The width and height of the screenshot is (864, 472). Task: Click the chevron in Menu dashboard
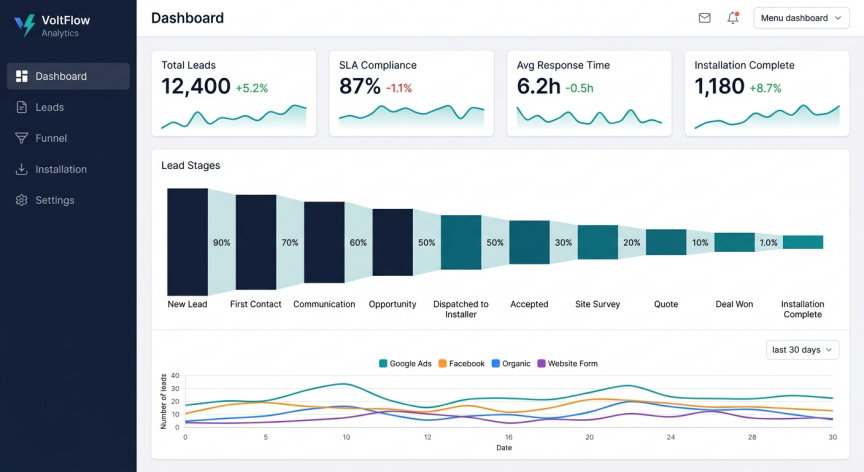[838, 18]
